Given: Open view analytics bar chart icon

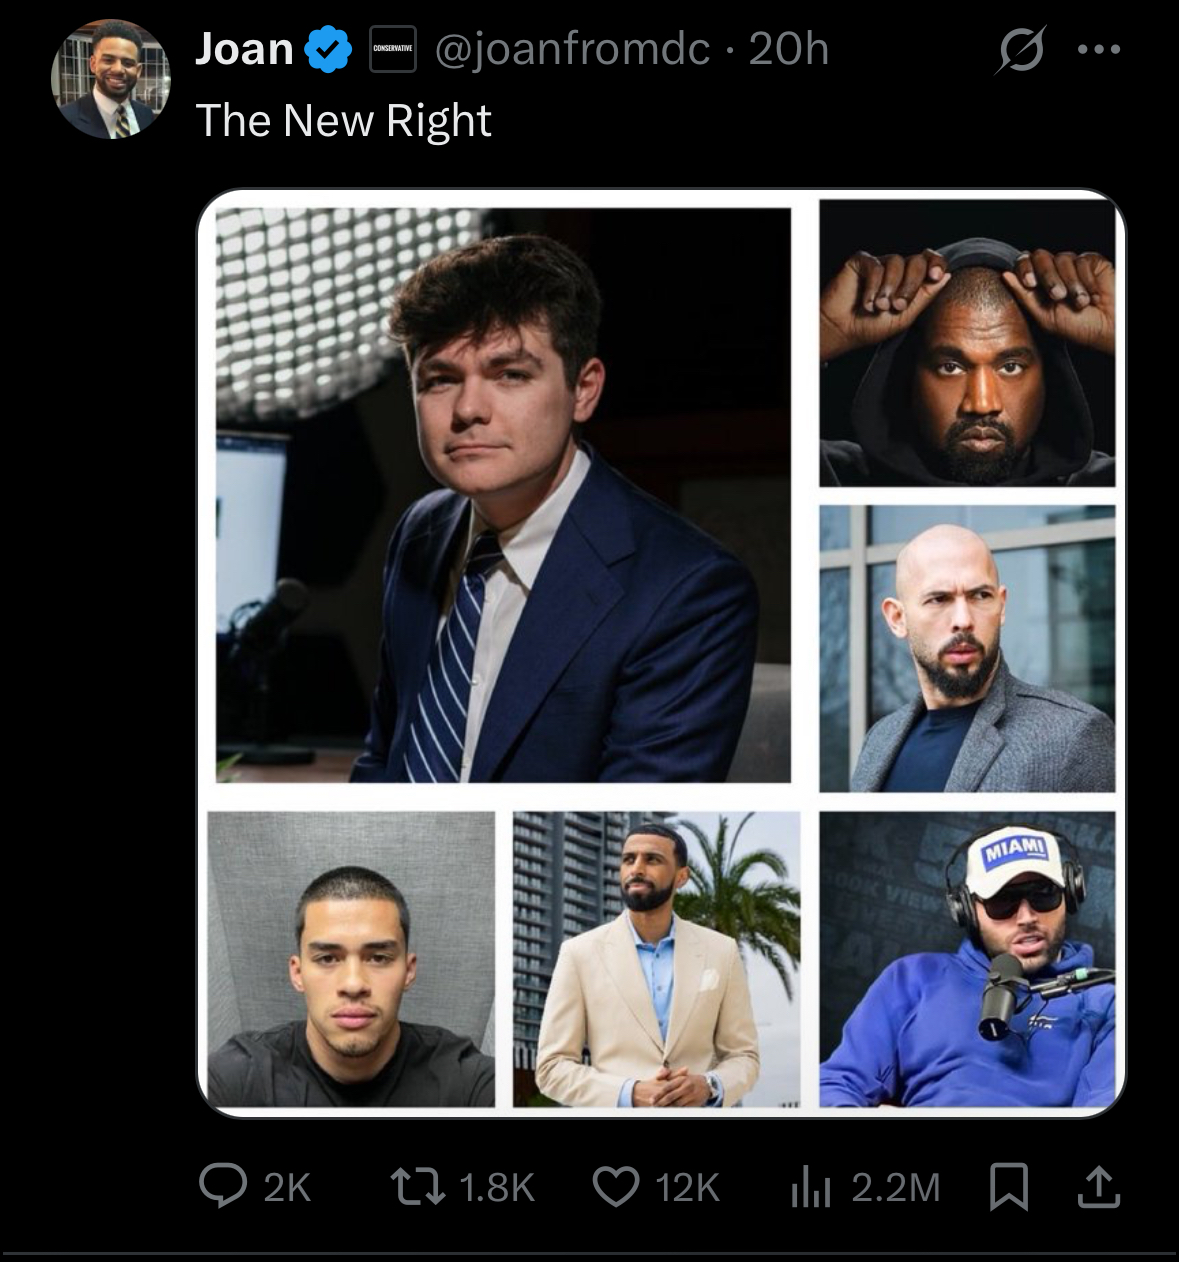Looking at the screenshot, I should tap(810, 1187).
